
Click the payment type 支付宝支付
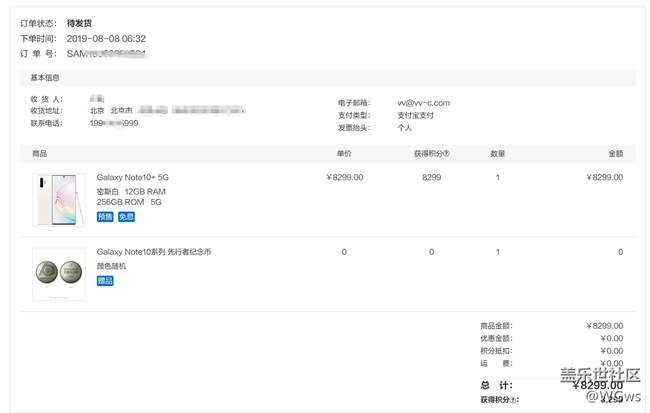415,115
